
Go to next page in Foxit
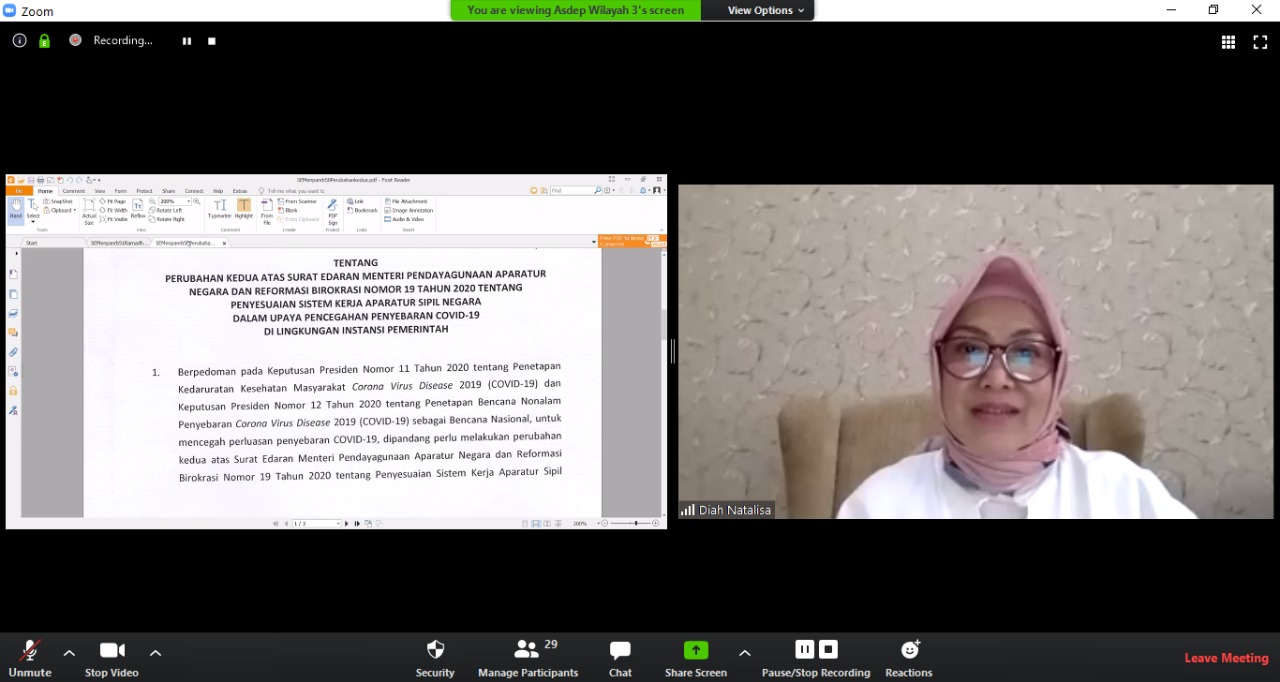[347, 523]
